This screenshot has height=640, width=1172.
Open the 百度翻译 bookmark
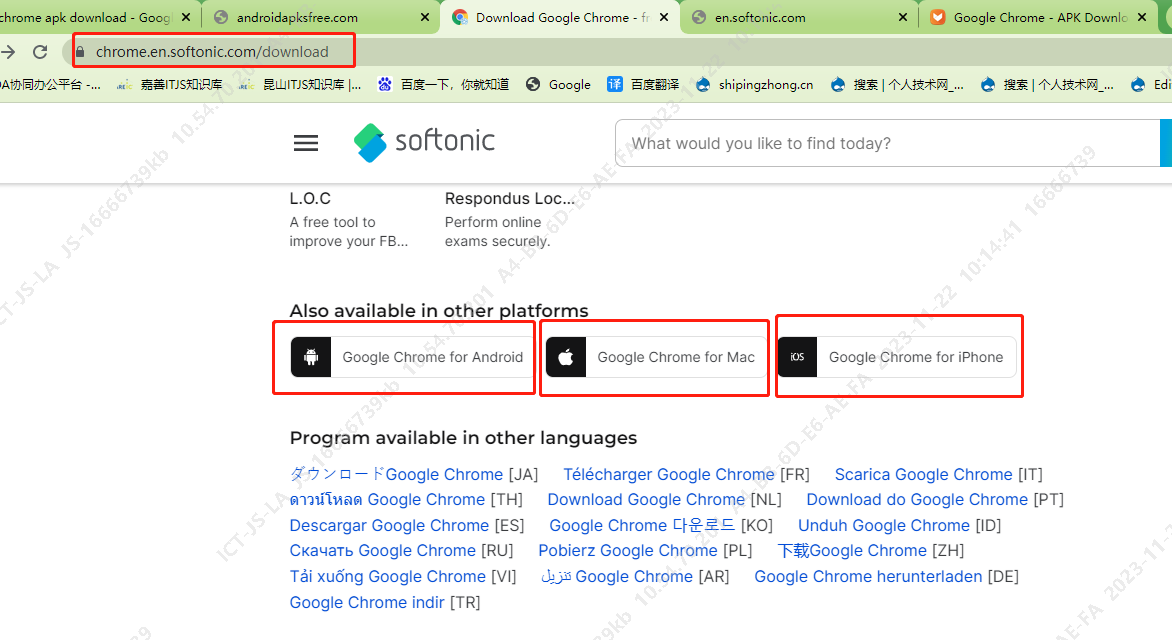click(643, 84)
